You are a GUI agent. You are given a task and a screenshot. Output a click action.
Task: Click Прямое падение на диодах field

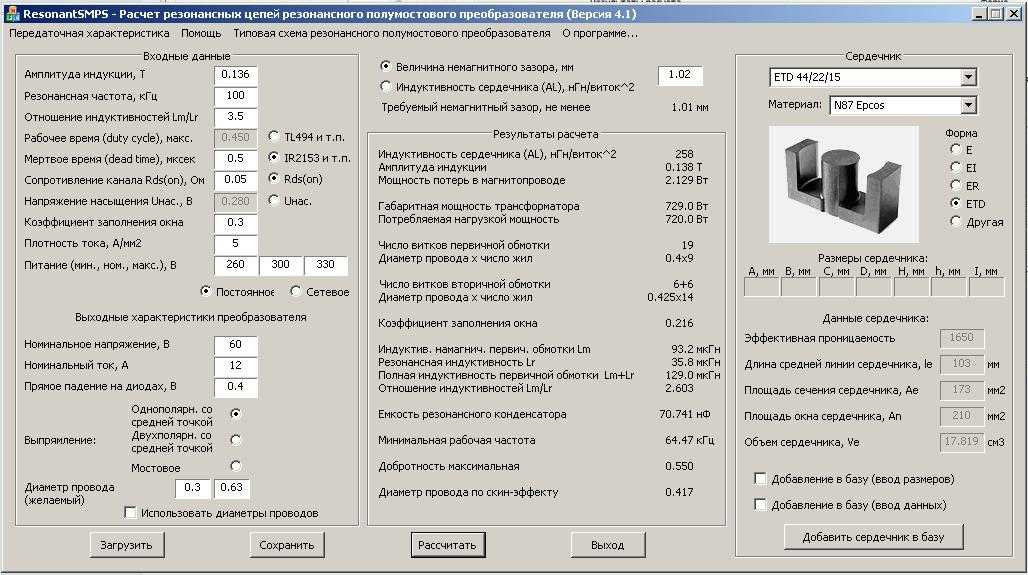(x=235, y=387)
